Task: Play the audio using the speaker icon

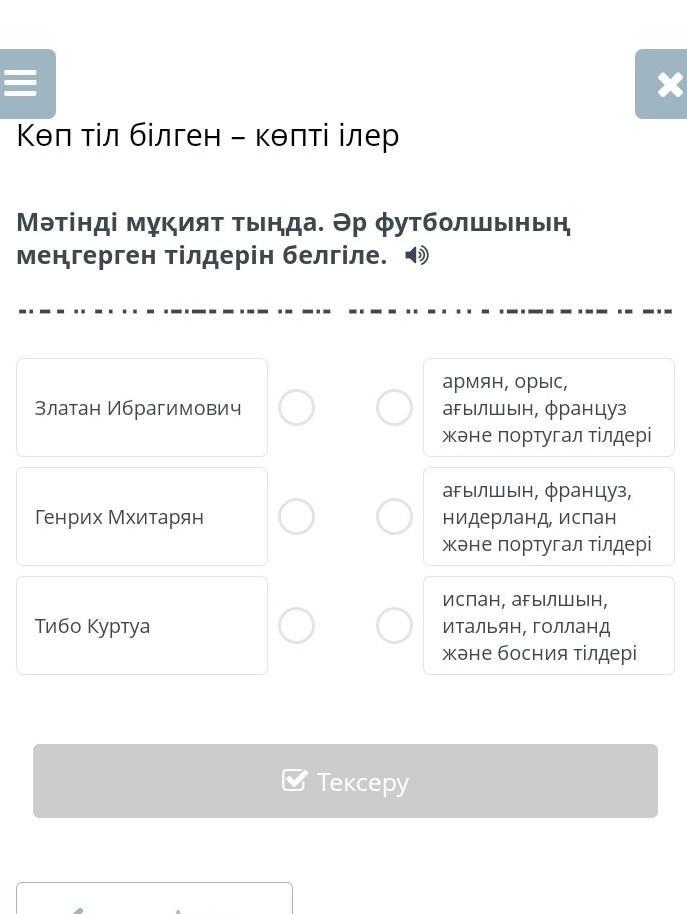Action: [x=417, y=256]
